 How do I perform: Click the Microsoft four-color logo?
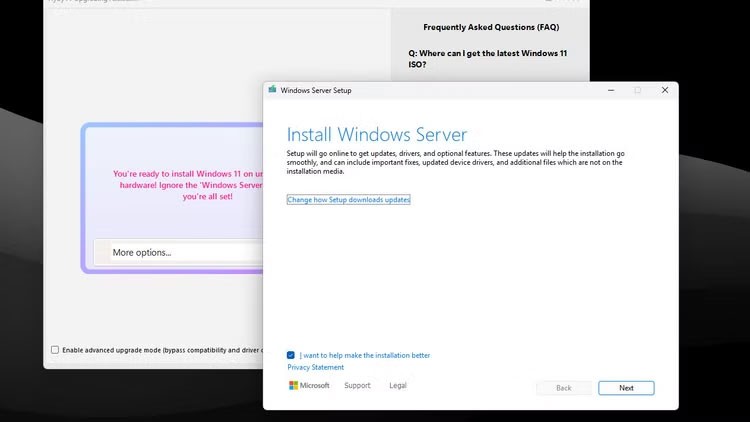[293, 386]
